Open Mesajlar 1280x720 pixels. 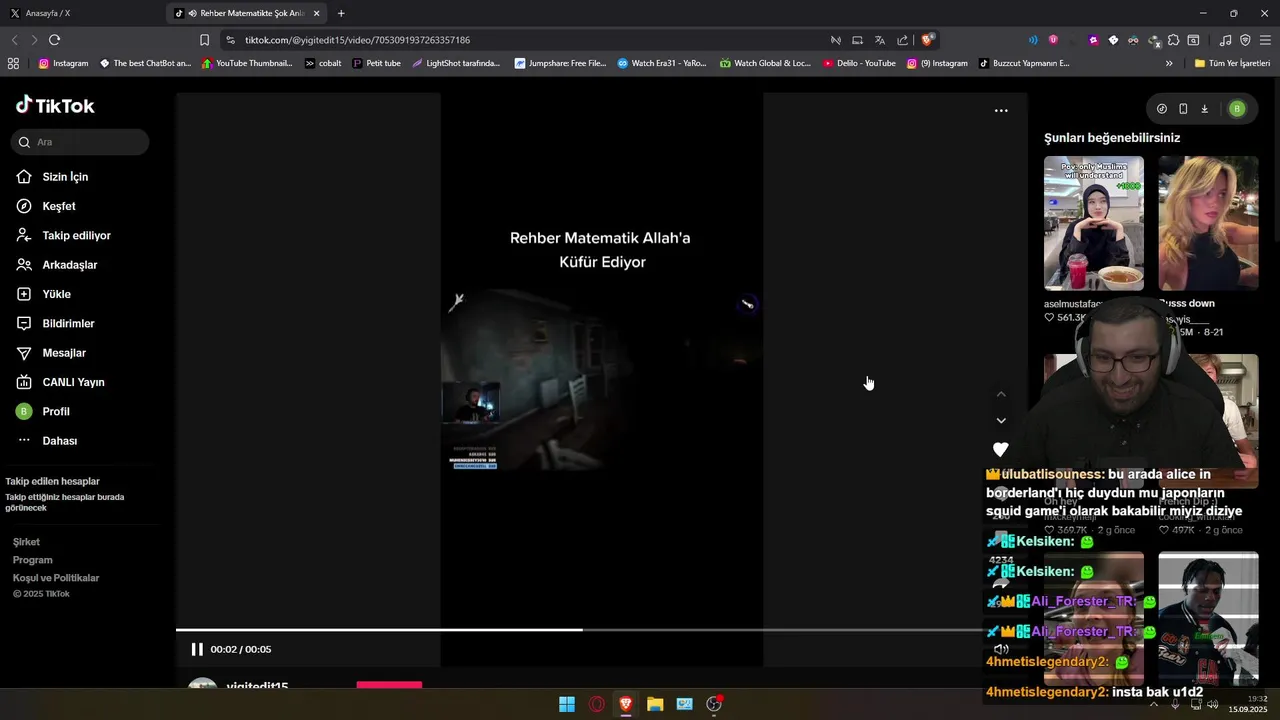[51, 353]
